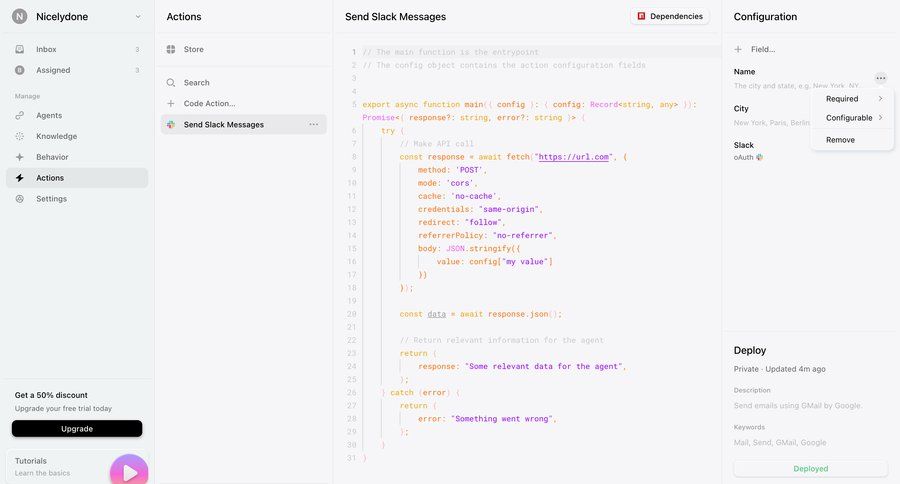The height and width of the screenshot is (484, 900).
Task: Click the Settings gear icon
Action: tap(20, 199)
